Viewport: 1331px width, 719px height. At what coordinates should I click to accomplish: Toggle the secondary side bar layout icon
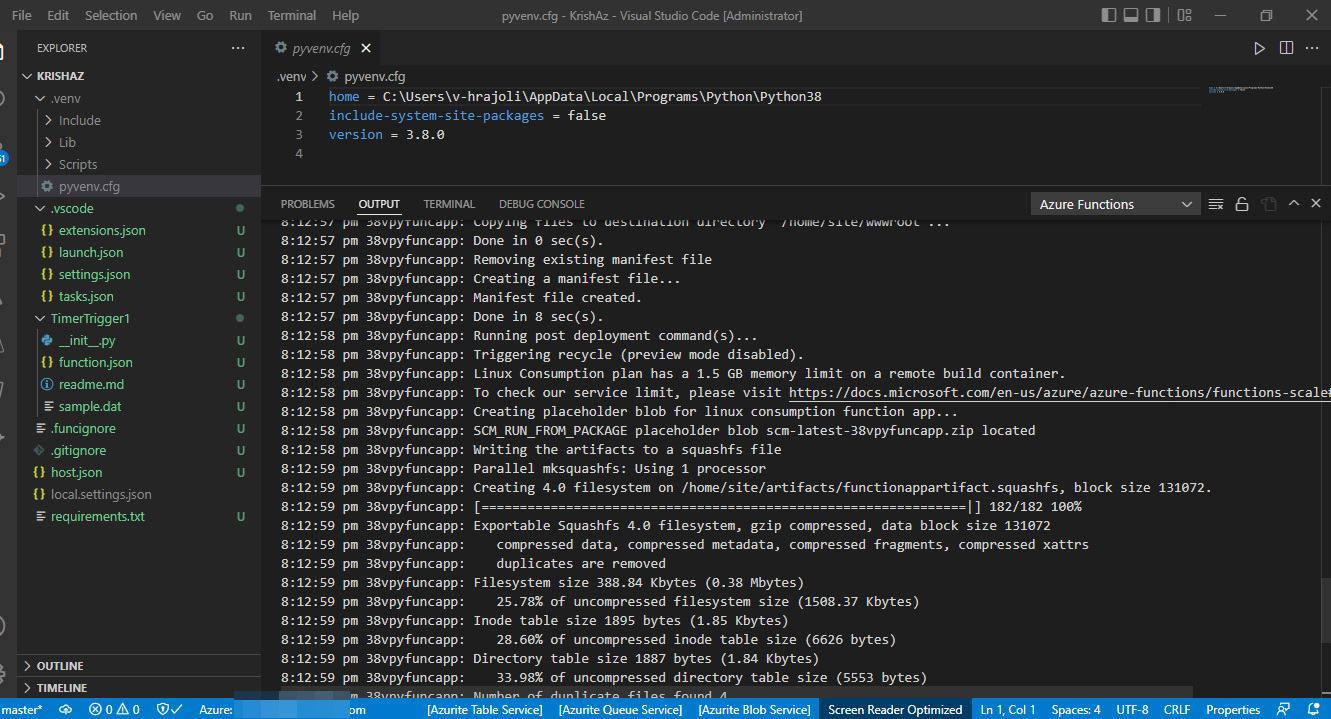point(1155,15)
